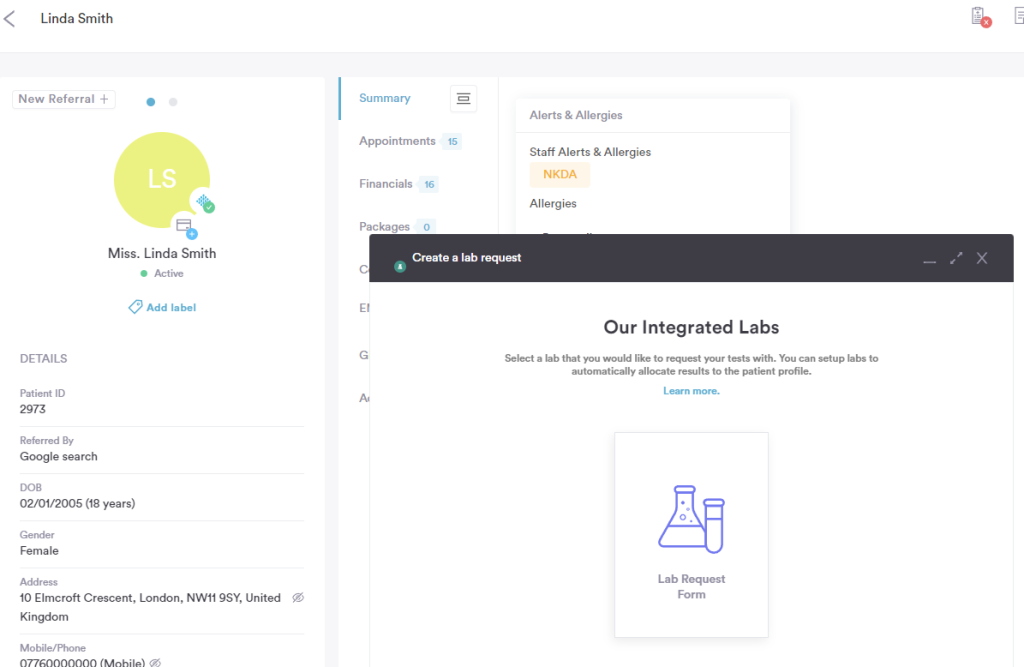Open the clipboard icon with red badge
The height and width of the screenshot is (667, 1024).
click(979, 17)
